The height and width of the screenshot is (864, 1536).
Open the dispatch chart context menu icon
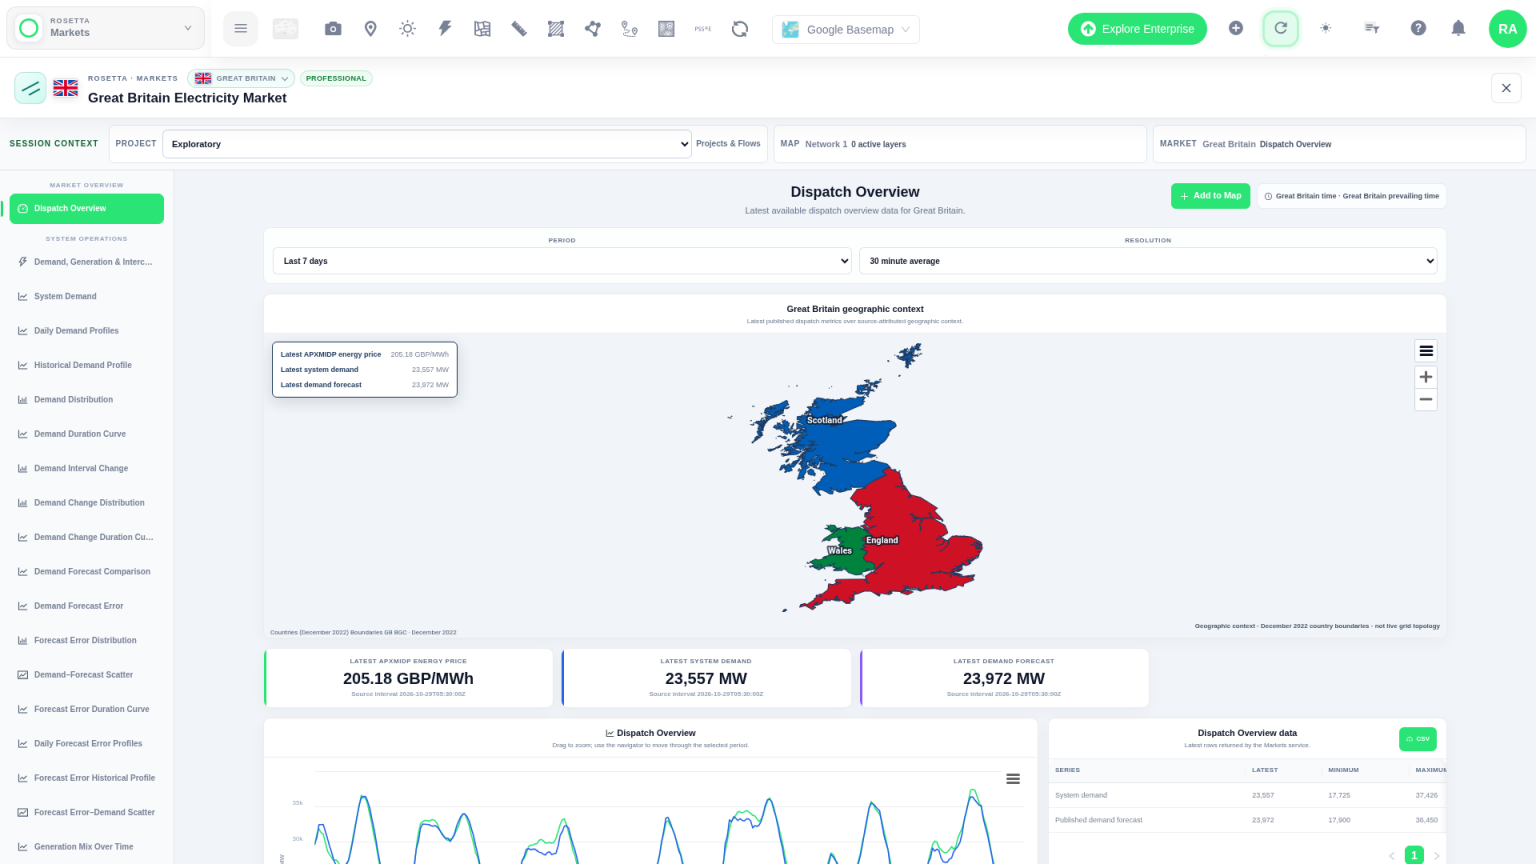point(1013,779)
